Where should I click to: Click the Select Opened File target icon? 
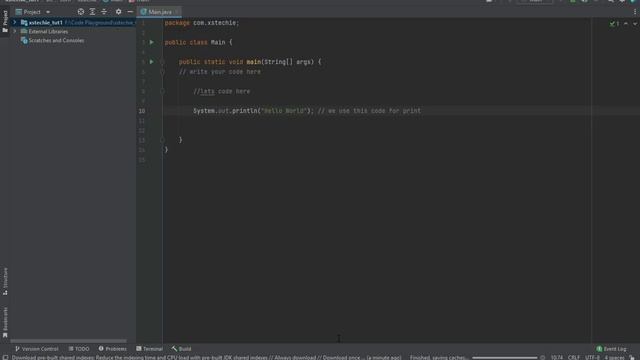click(81, 12)
